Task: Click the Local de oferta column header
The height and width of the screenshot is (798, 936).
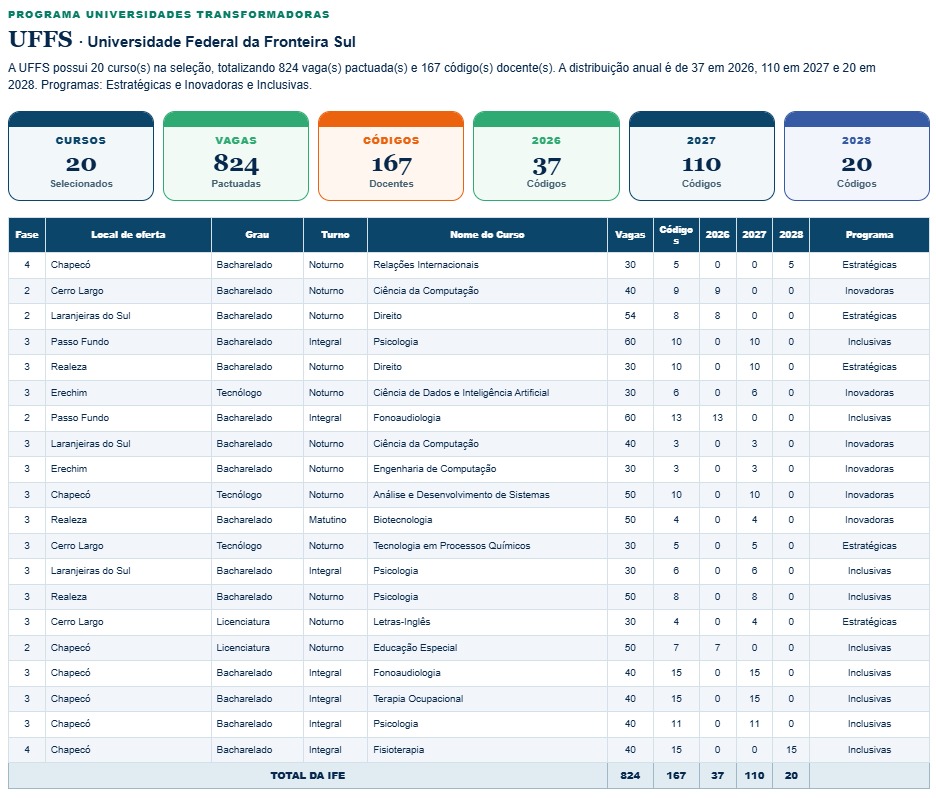Action: tap(128, 235)
